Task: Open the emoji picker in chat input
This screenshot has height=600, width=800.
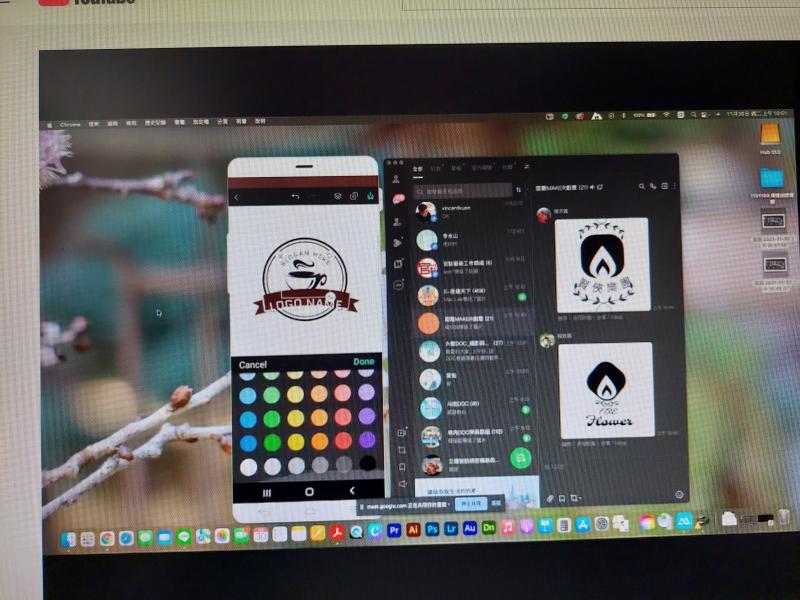Action: point(679,494)
